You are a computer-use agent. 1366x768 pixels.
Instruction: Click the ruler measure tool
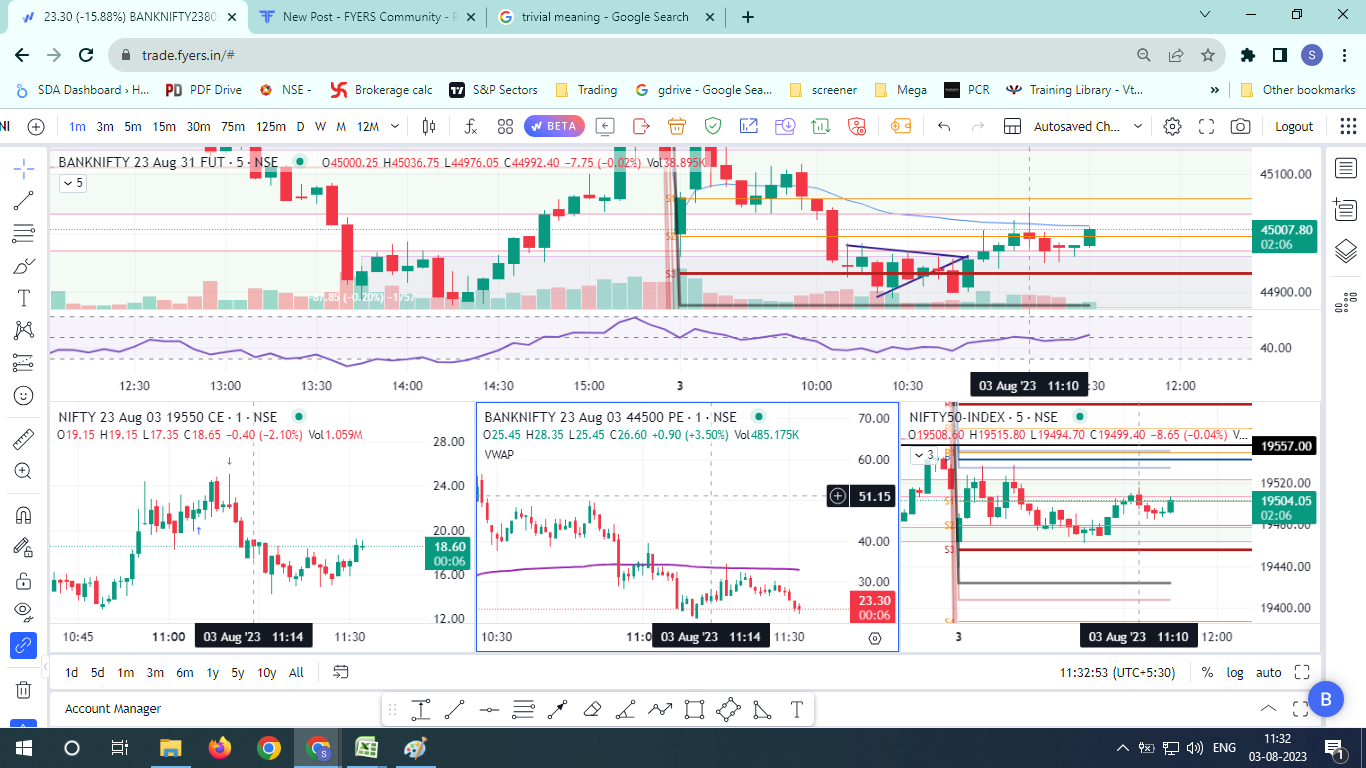coord(23,438)
